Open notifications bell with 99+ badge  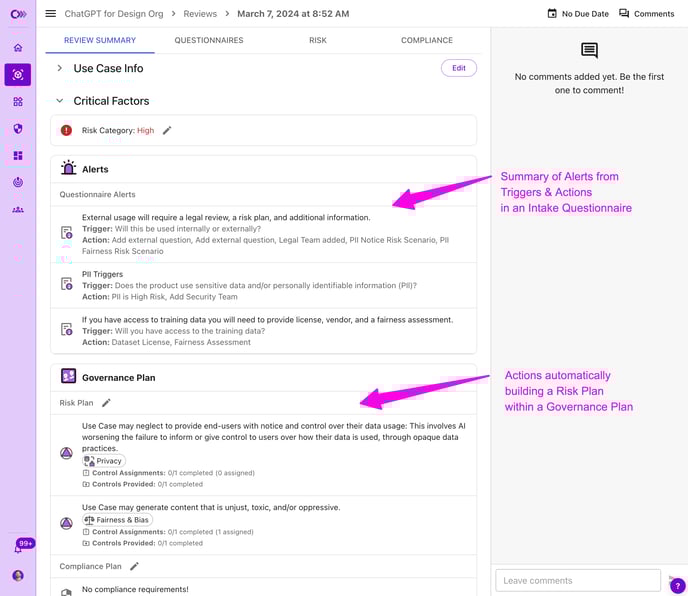tap(18, 549)
